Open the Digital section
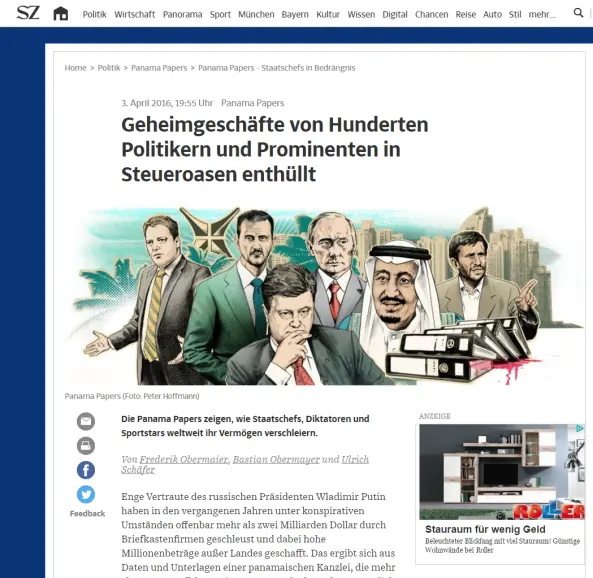The height and width of the screenshot is (578, 593). coord(395,14)
